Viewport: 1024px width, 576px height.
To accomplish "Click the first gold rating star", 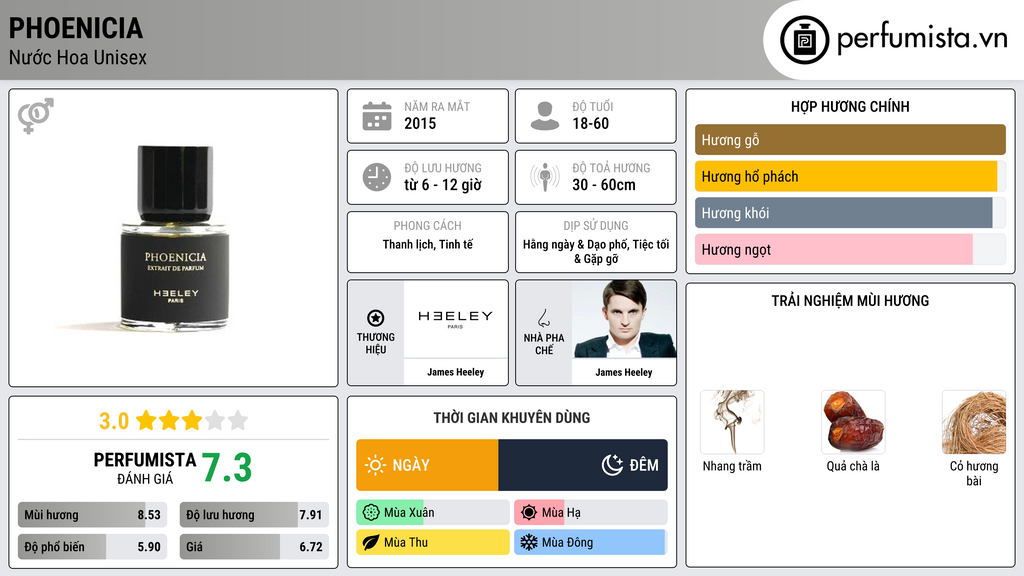I will coord(146,420).
